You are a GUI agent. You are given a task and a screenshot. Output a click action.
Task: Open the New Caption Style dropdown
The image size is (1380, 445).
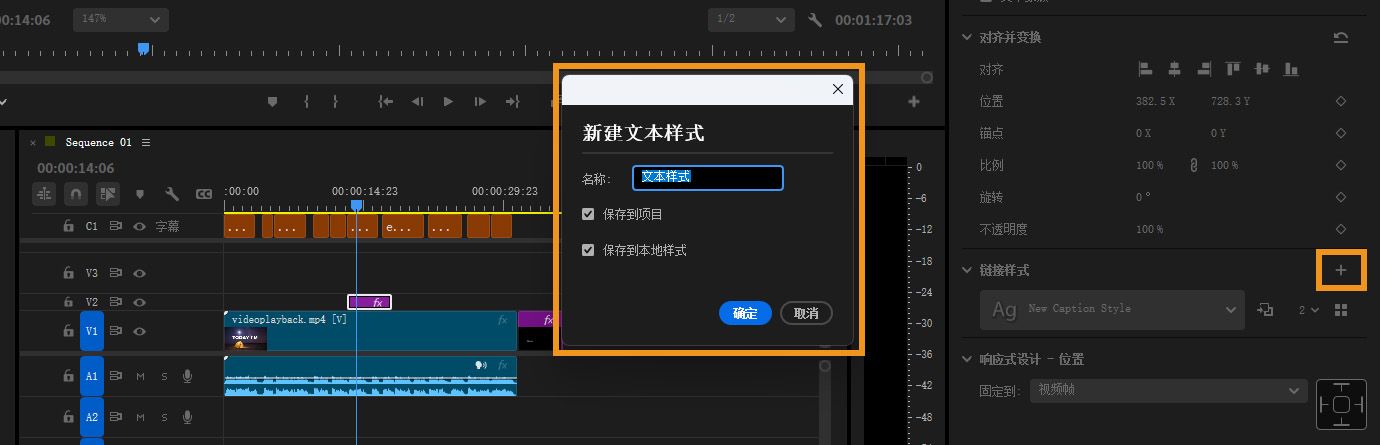tap(1113, 310)
